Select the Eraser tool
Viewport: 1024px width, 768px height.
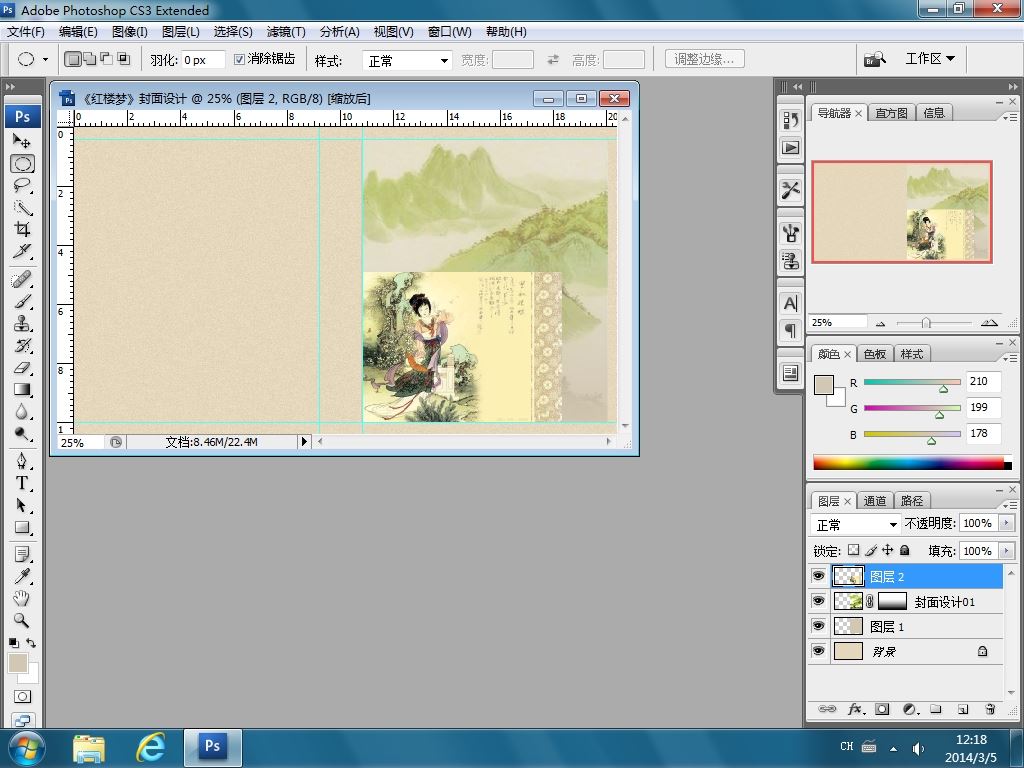click(x=22, y=368)
